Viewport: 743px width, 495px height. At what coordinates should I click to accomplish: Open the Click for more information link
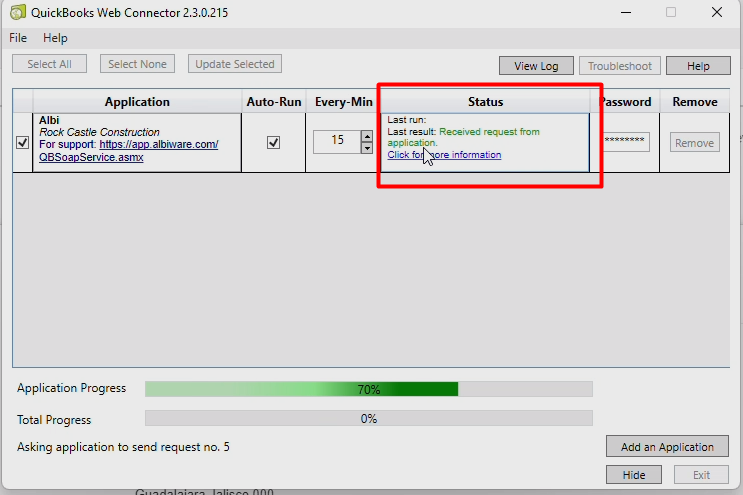click(444, 155)
